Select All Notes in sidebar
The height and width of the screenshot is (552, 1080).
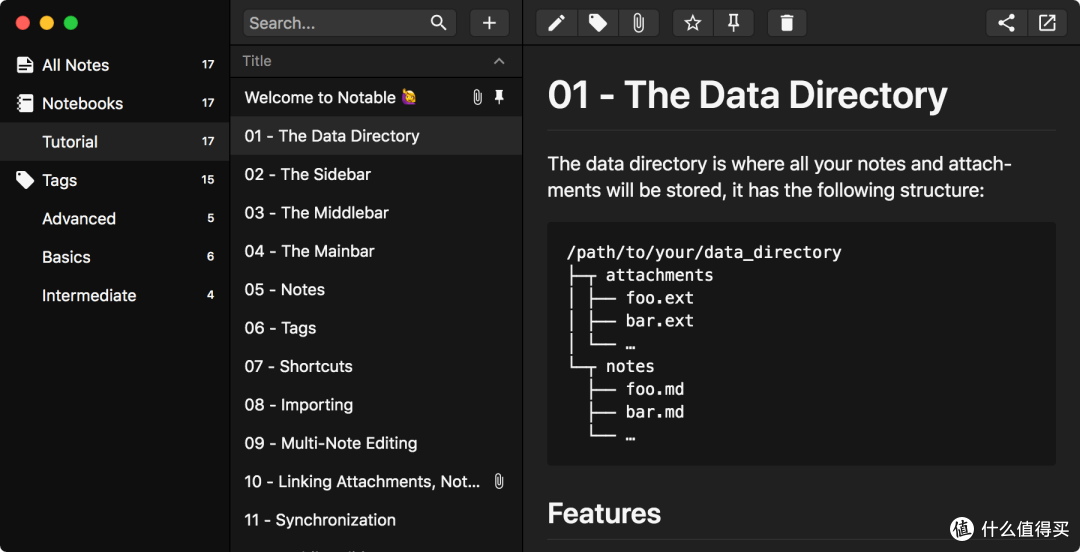114,65
